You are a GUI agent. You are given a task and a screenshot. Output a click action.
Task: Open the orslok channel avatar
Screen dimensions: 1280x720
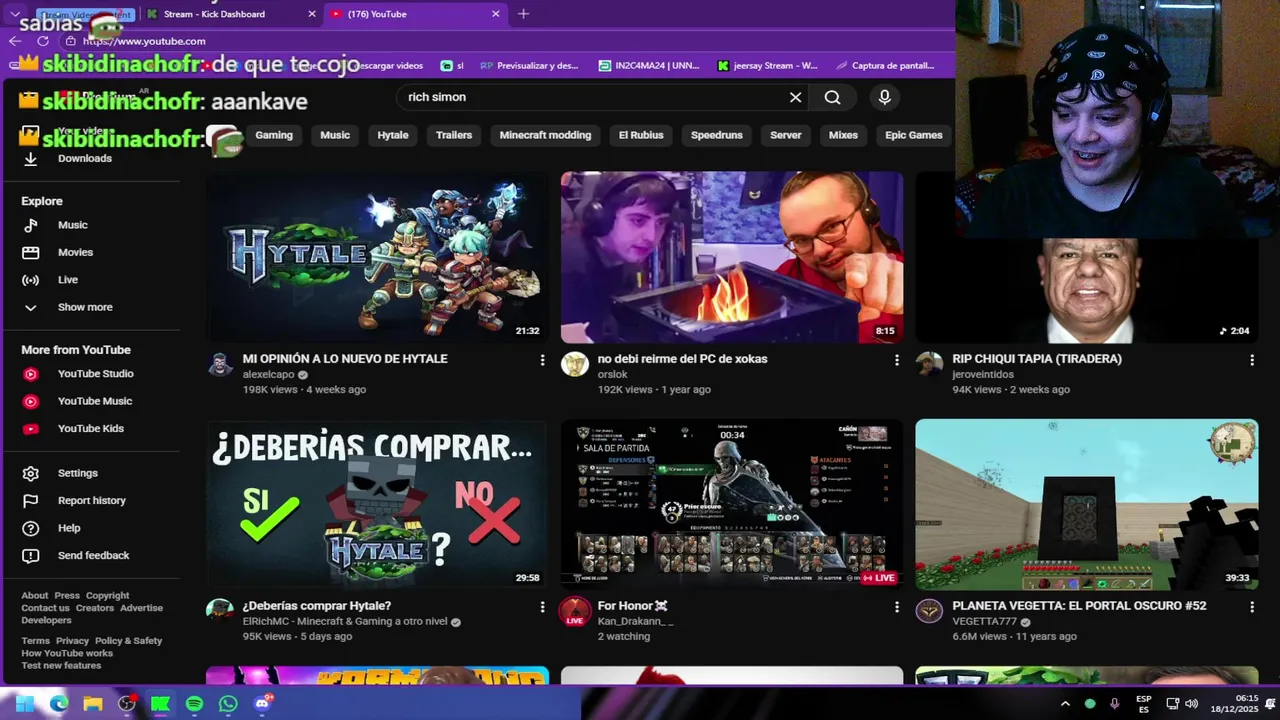575,364
